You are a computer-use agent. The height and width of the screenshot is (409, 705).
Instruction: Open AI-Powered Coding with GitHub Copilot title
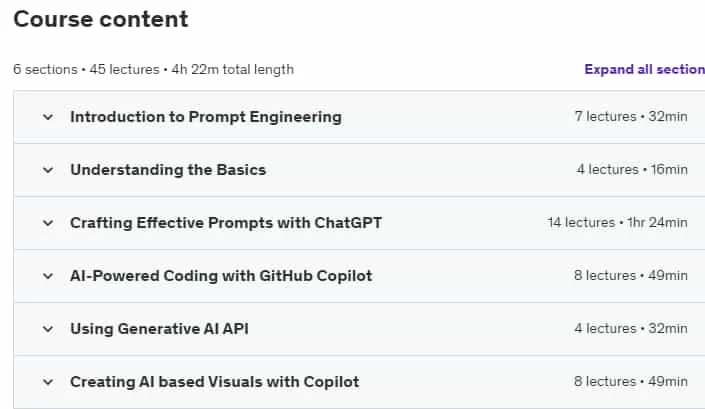(221, 276)
